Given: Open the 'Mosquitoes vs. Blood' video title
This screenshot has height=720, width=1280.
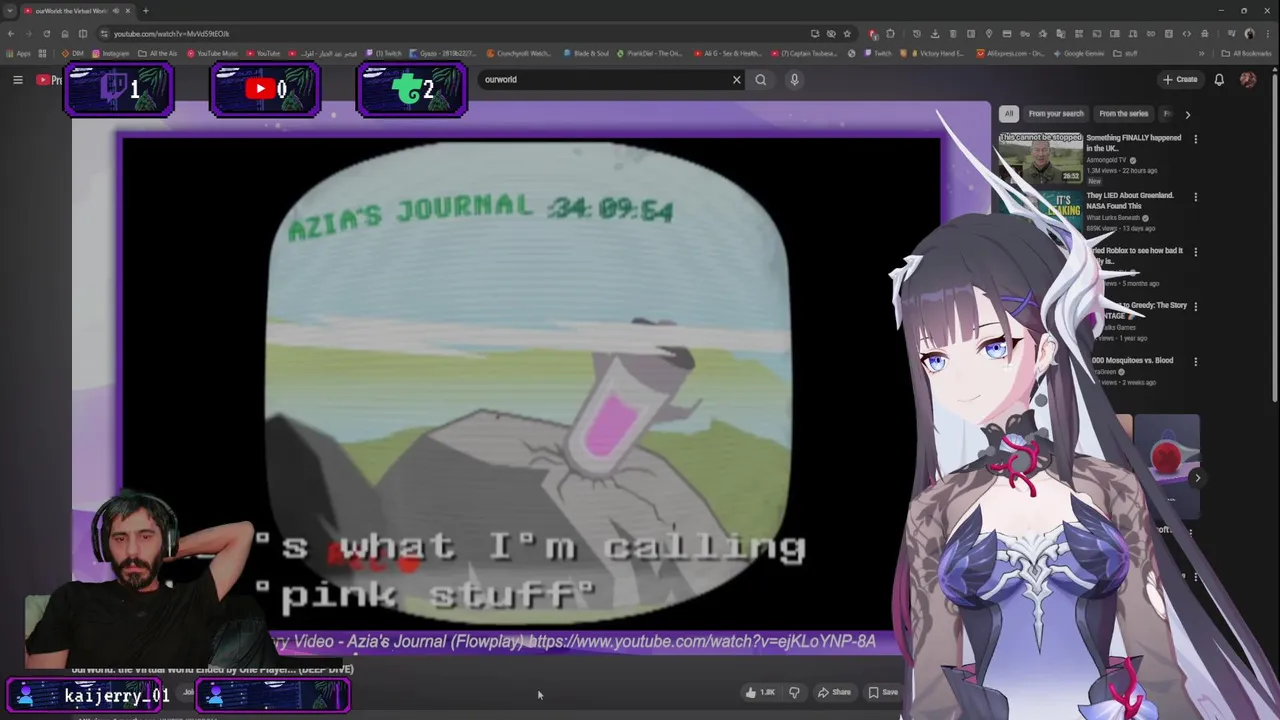Looking at the screenshot, I should 1130,360.
